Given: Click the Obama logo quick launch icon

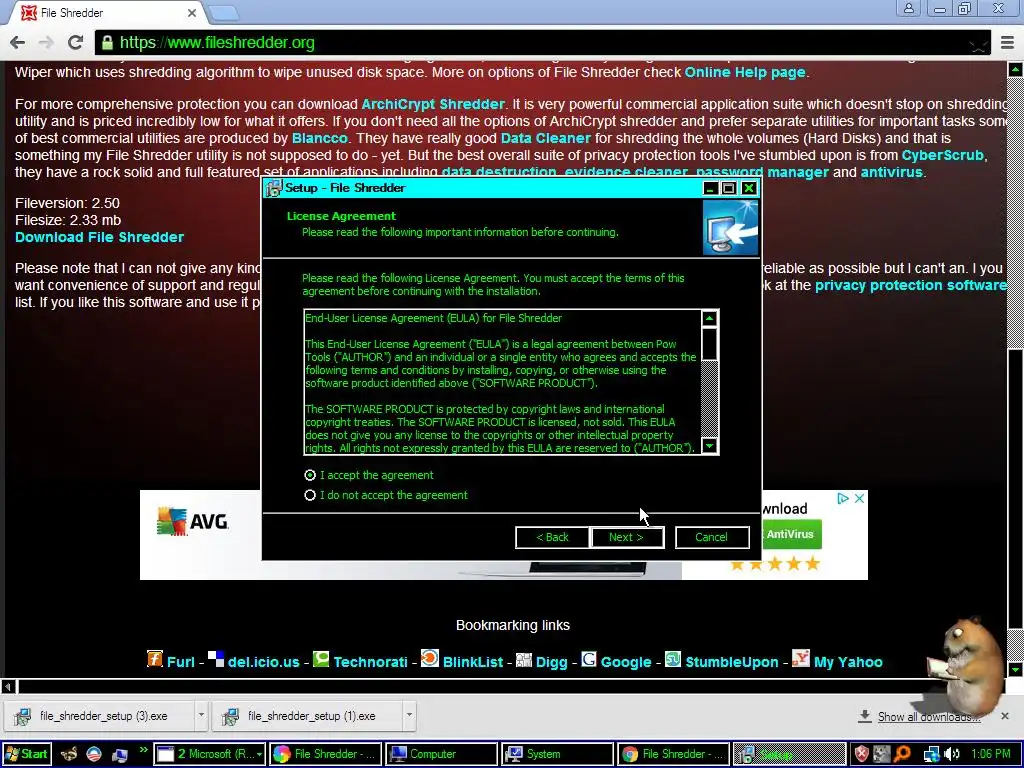Looking at the screenshot, I should click(x=94, y=754).
